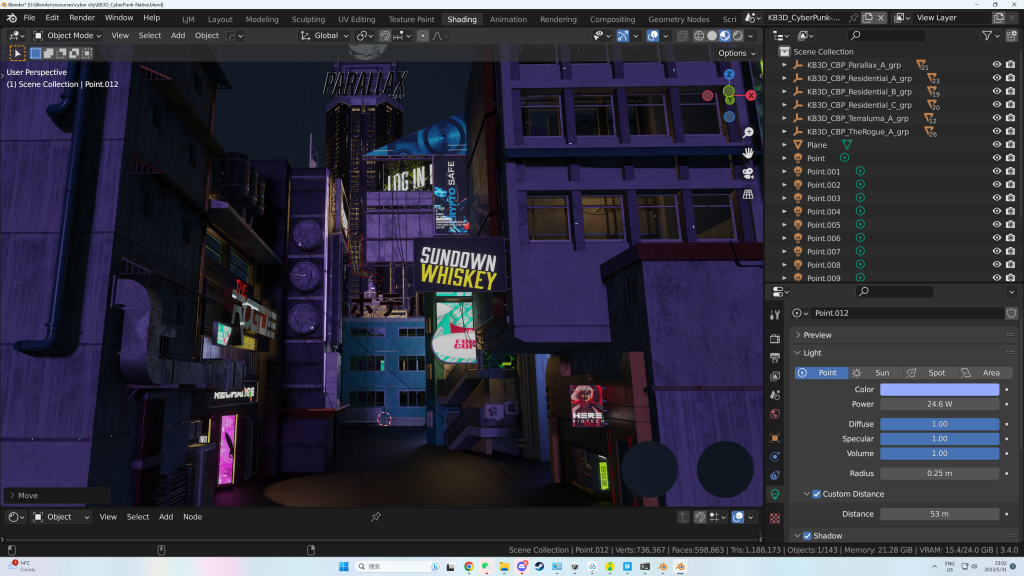Click the Diffuse slider
This screenshot has width=1024, height=576.
pos(939,424)
